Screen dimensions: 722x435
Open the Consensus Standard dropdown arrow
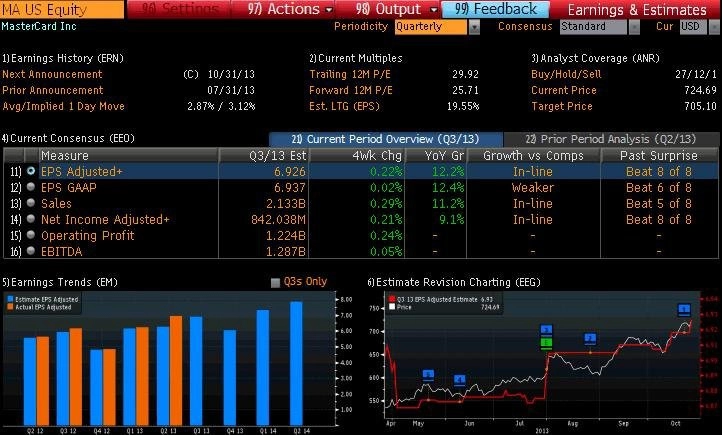634,27
